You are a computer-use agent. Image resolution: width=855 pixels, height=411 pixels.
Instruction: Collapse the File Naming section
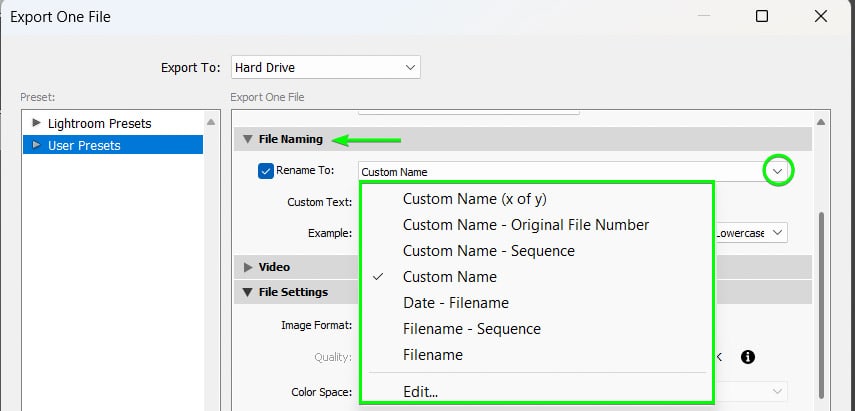pyautogui.click(x=249, y=140)
